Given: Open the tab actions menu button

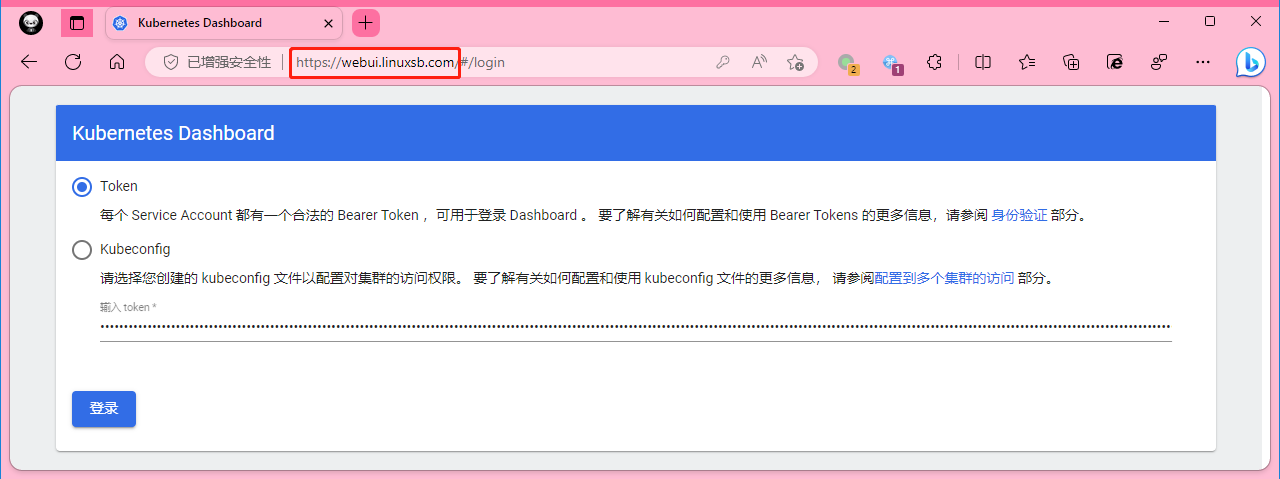Looking at the screenshot, I should coord(76,22).
